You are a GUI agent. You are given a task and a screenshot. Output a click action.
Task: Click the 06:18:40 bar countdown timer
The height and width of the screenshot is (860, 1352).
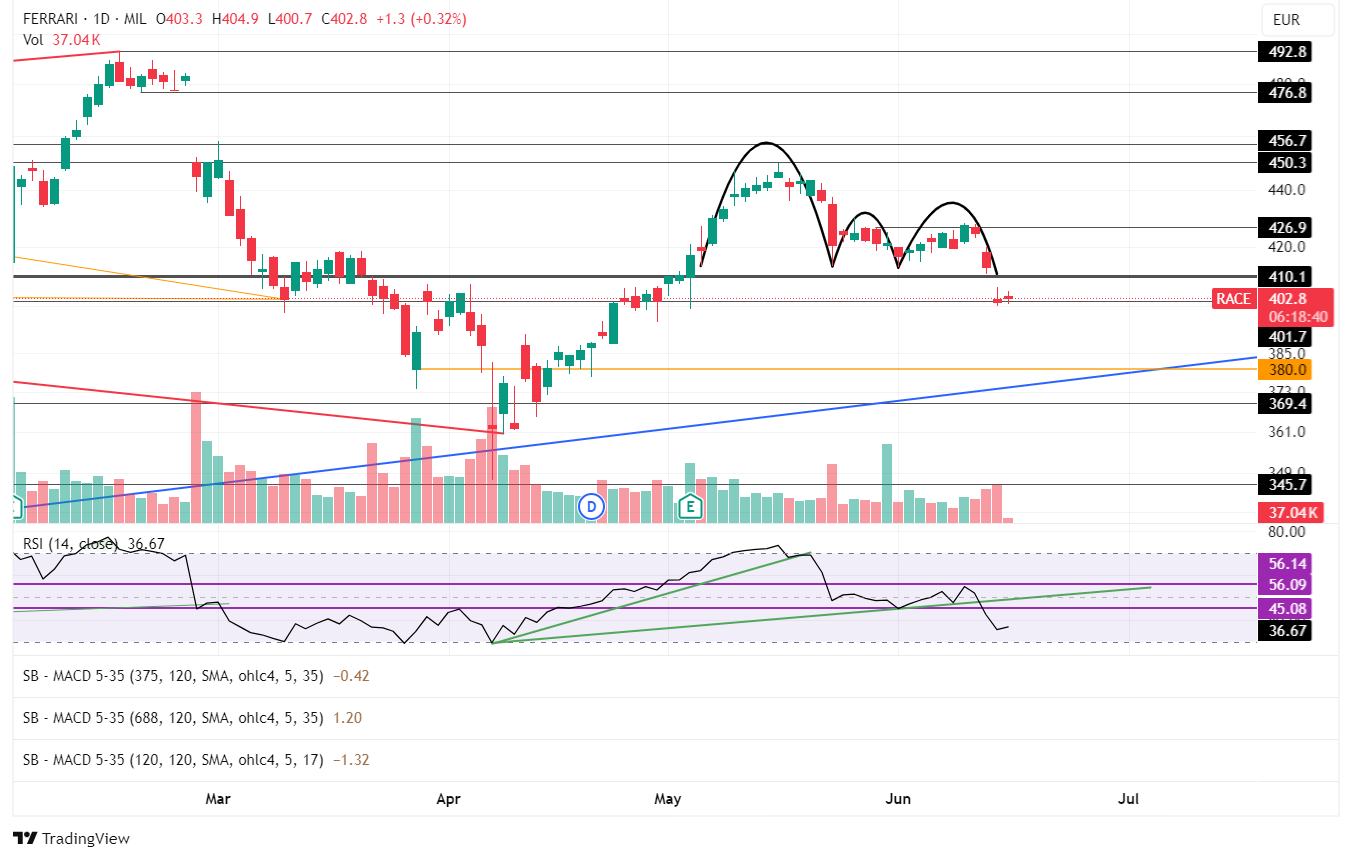click(1296, 316)
